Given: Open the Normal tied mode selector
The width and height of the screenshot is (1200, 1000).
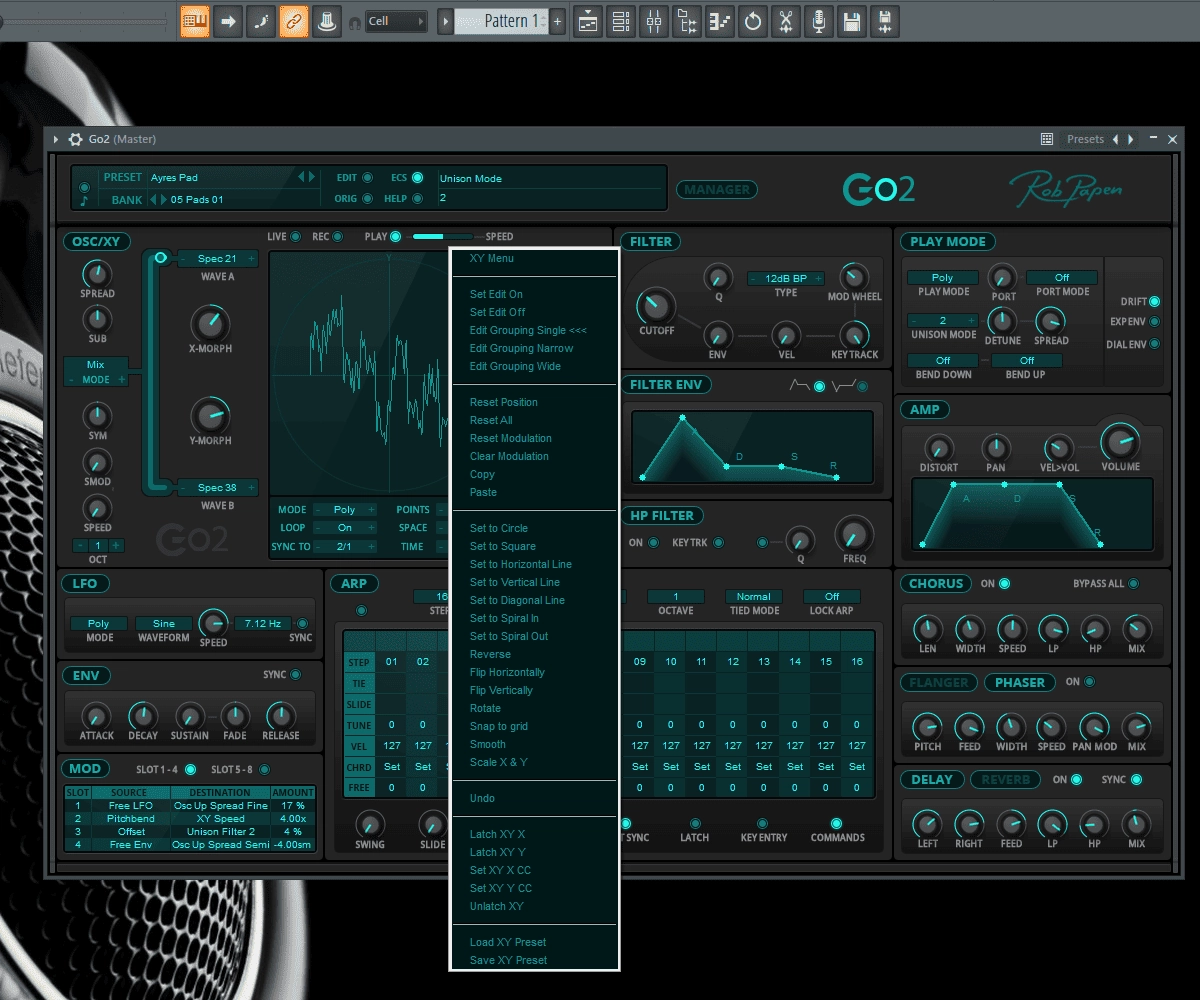Looking at the screenshot, I should (x=753, y=596).
